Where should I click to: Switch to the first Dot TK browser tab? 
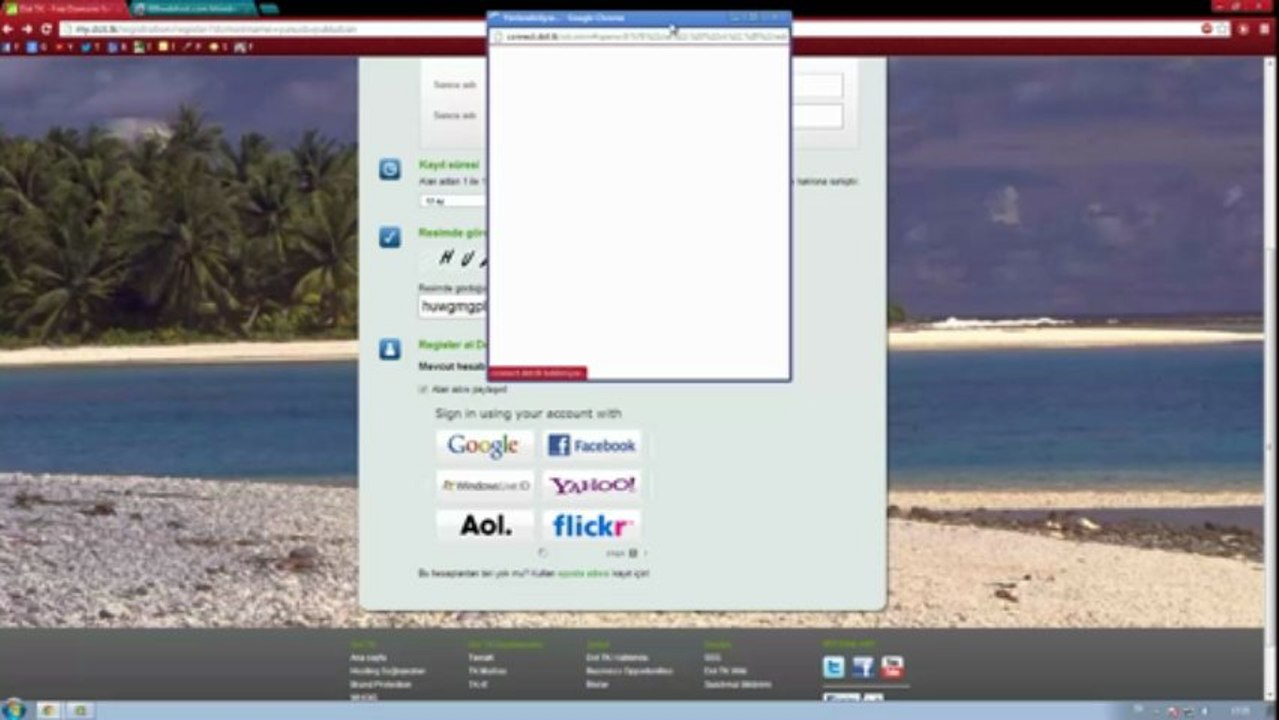click(65, 8)
